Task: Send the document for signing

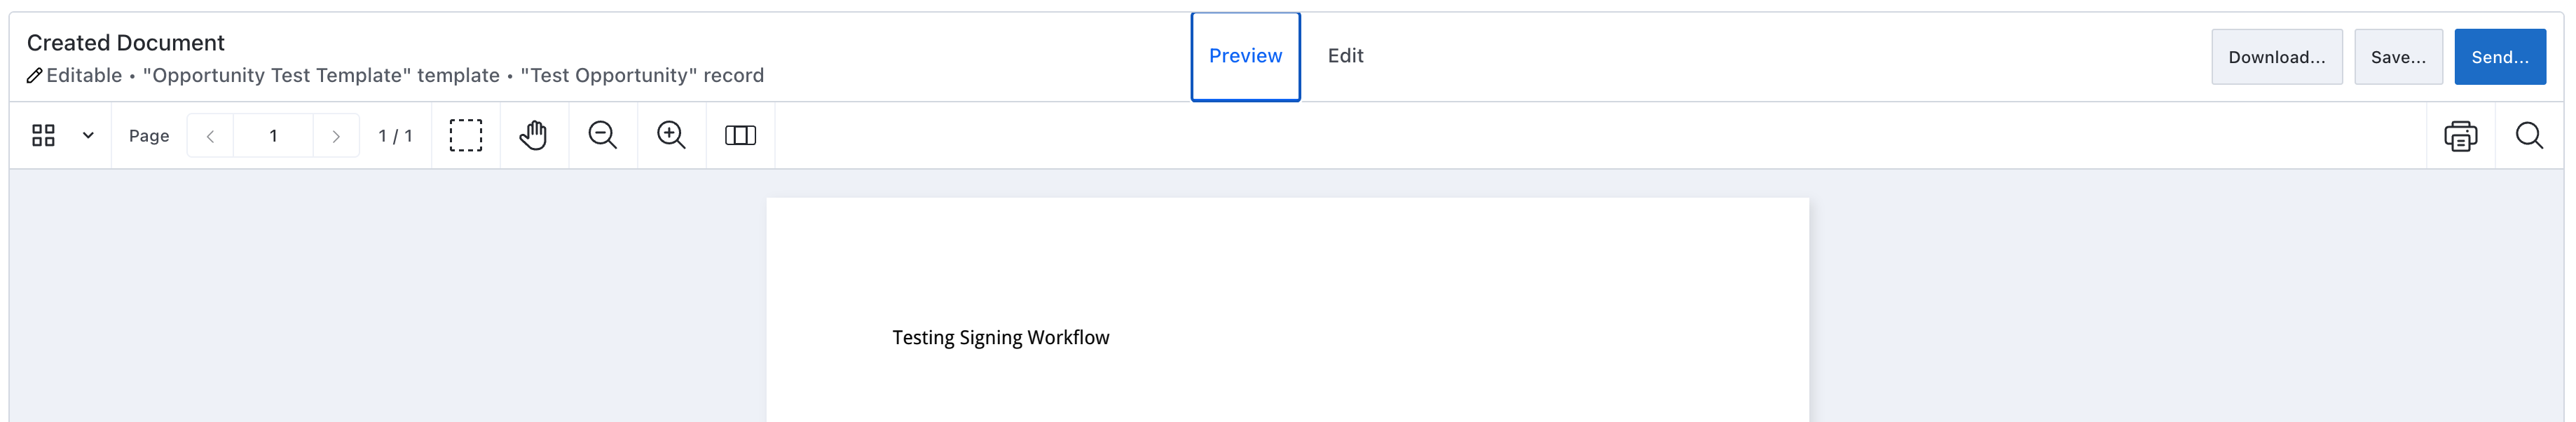Action: tap(2501, 57)
